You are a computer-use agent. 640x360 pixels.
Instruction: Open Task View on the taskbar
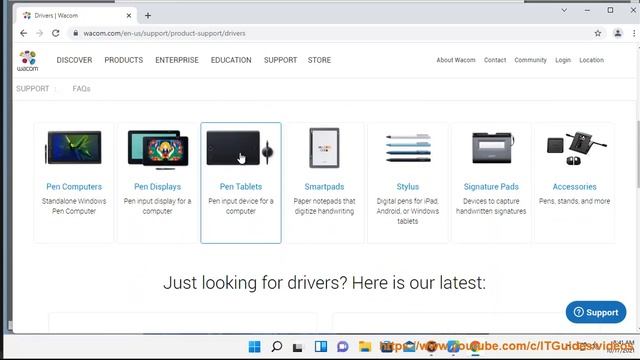(298, 347)
